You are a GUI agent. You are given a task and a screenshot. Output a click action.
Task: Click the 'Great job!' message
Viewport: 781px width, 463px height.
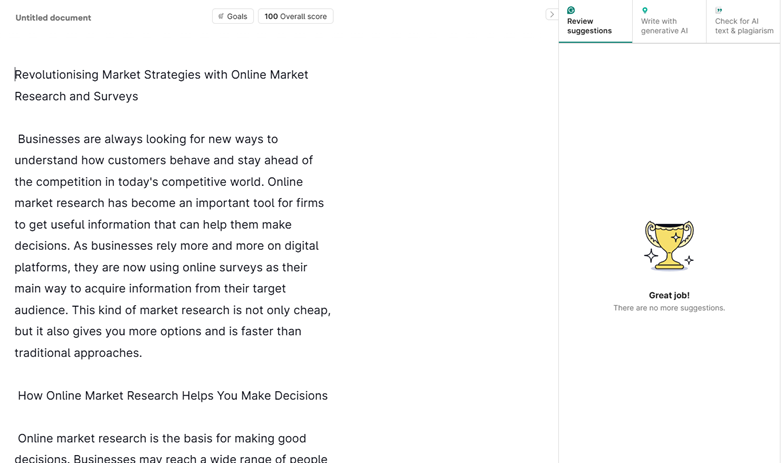pos(668,295)
